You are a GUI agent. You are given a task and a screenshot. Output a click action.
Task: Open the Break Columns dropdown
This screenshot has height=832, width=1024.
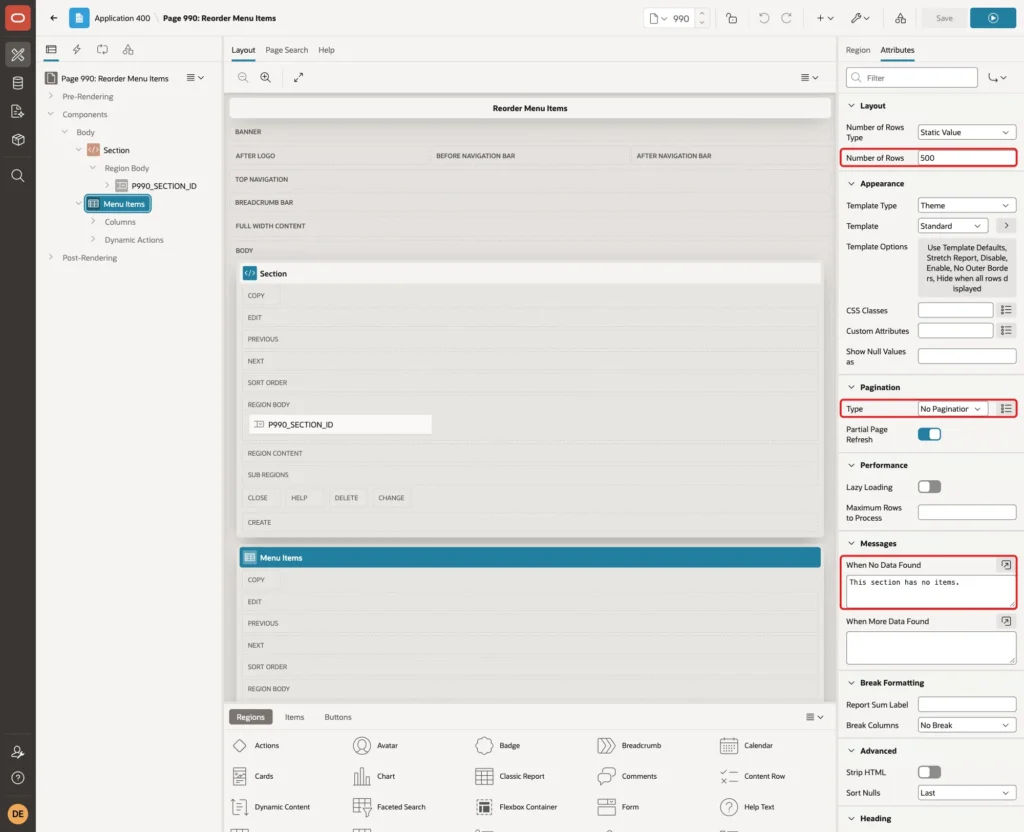[x=967, y=726]
